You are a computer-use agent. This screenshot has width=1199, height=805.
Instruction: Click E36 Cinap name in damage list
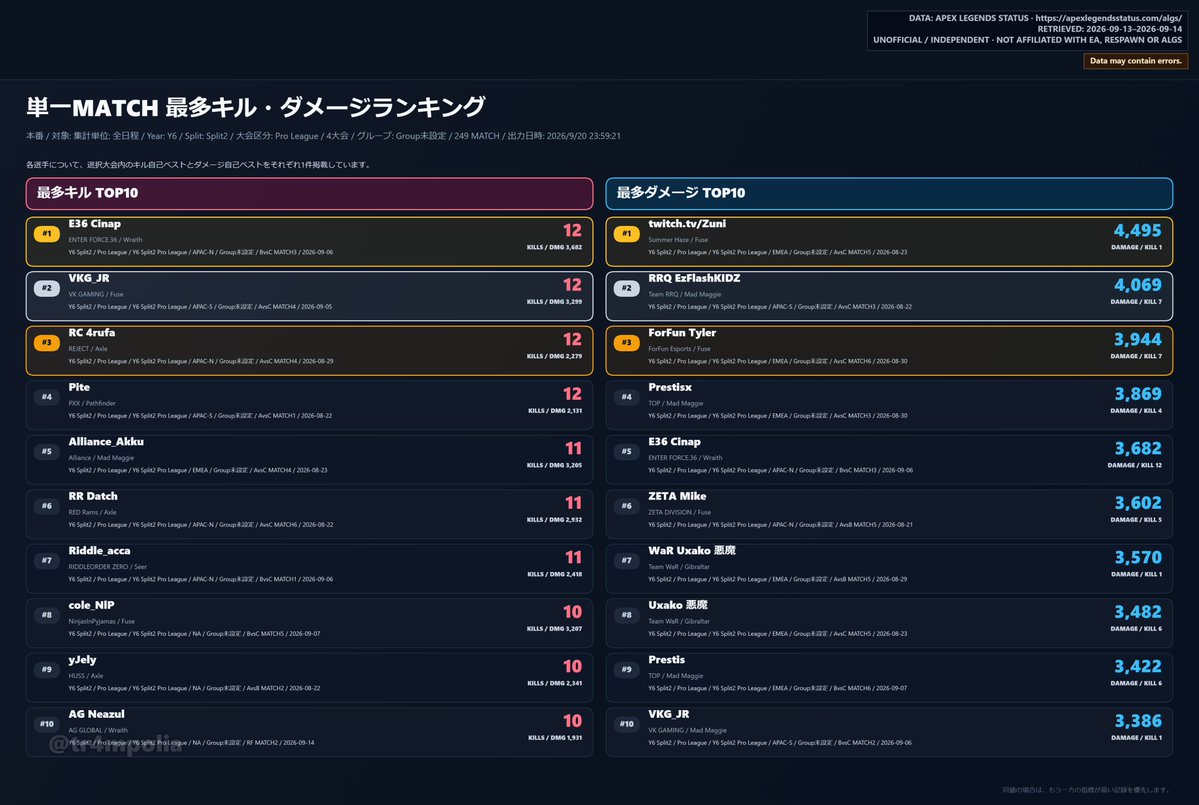coord(674,442)
